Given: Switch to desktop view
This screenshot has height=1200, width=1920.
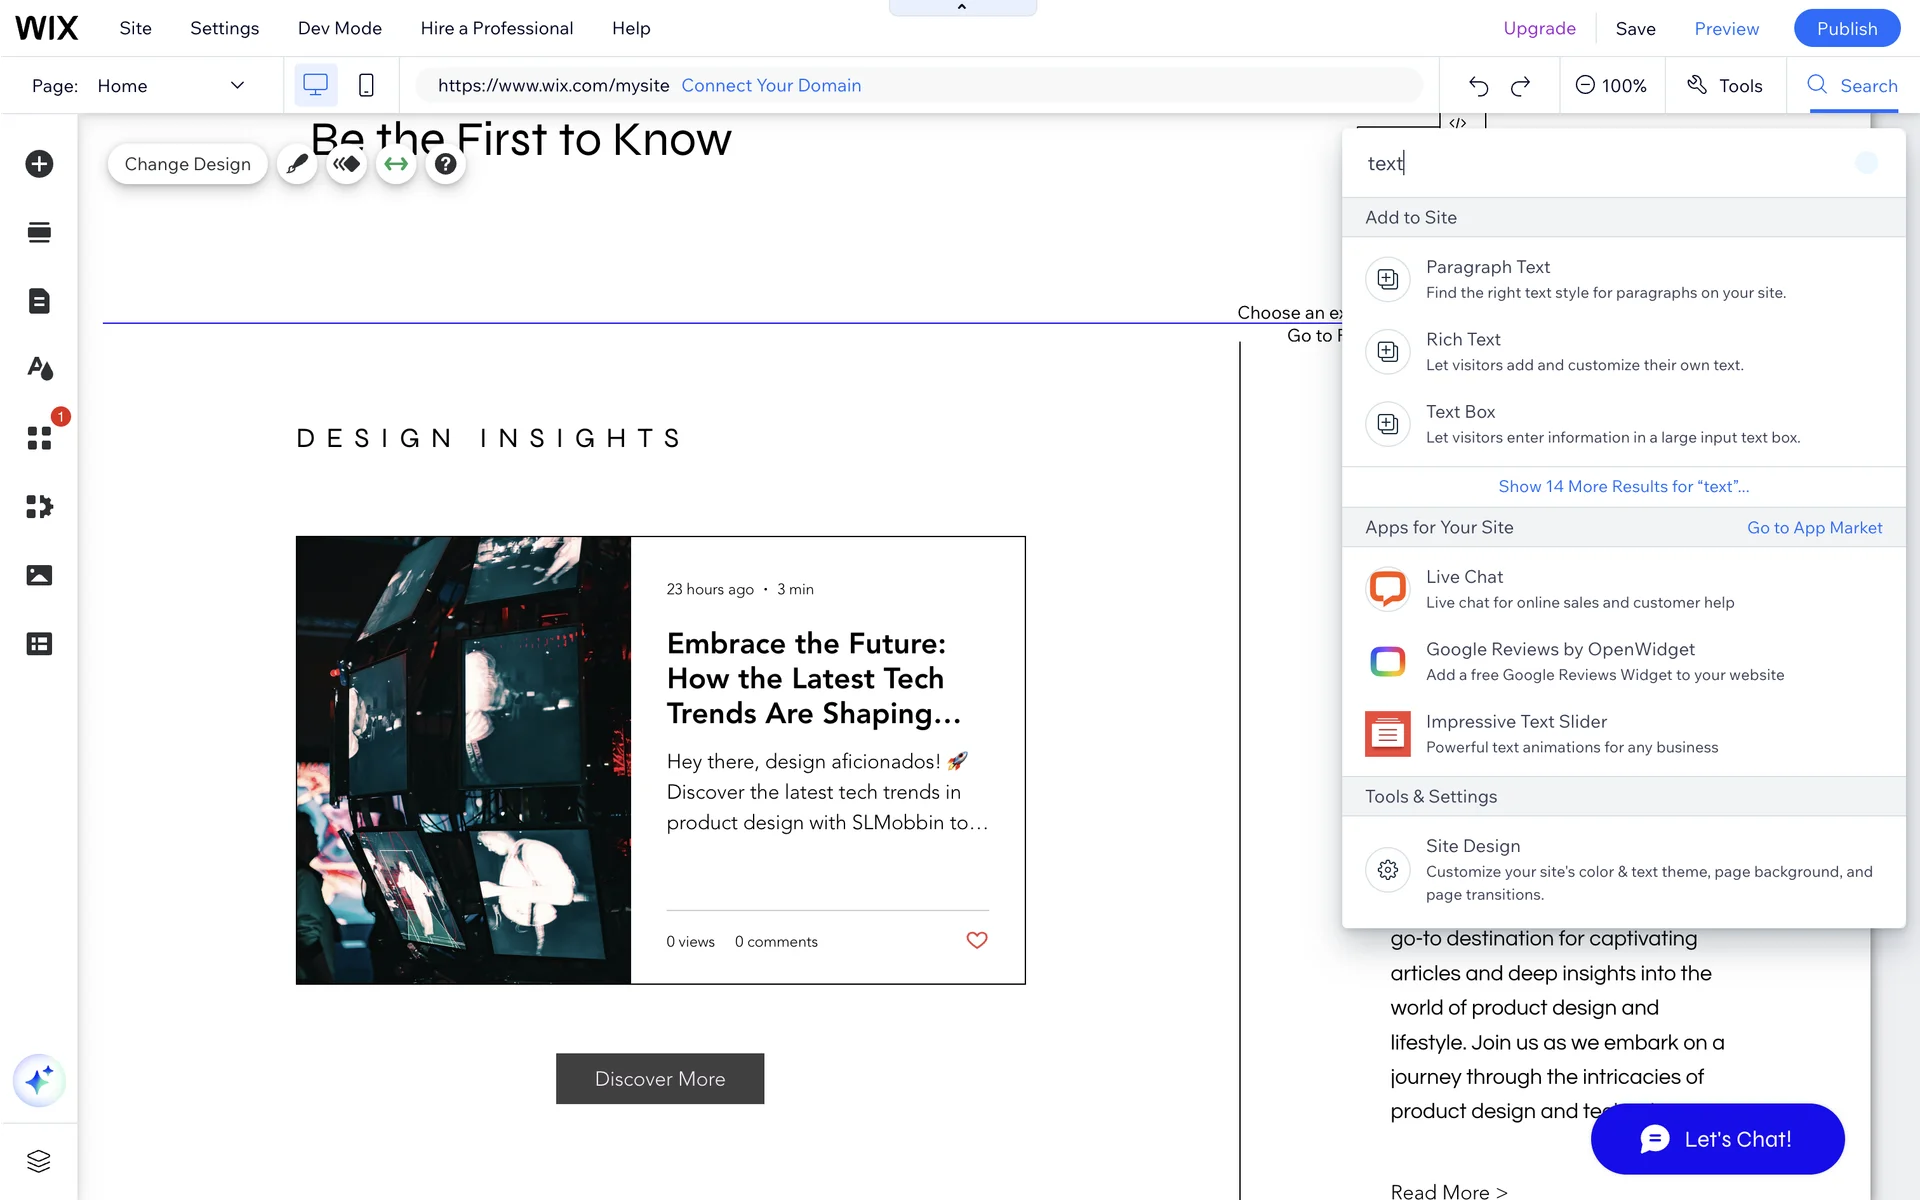Looking at the screenshot, I should (315, 86).
